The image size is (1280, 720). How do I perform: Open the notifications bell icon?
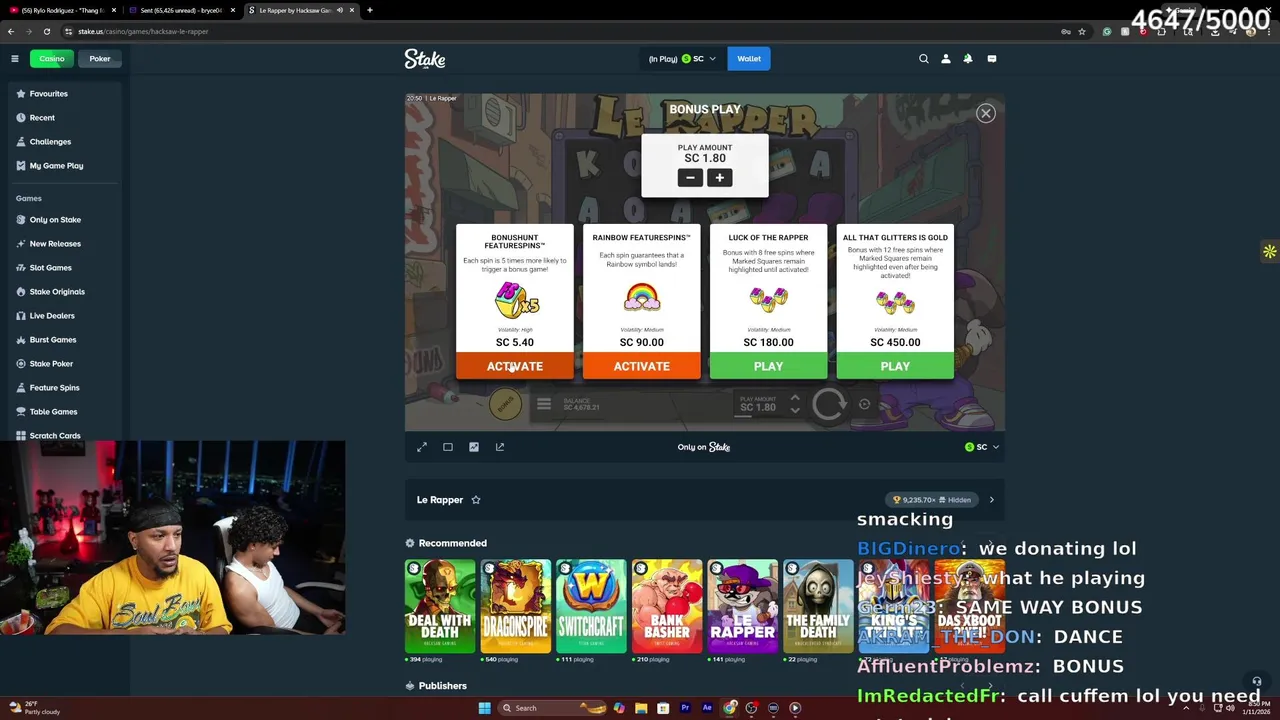[968, 59]
